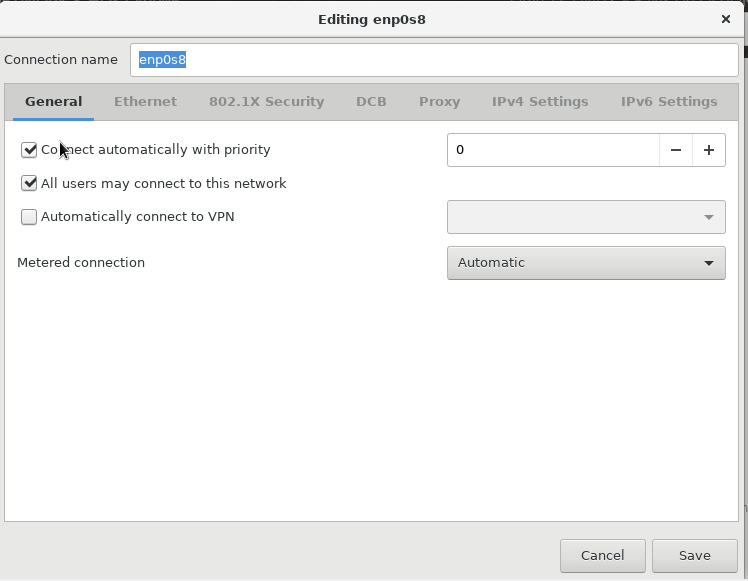Switch to the General tab
Image resolution: width=748 pixels, height=581 pixels.
coord(53,102)
